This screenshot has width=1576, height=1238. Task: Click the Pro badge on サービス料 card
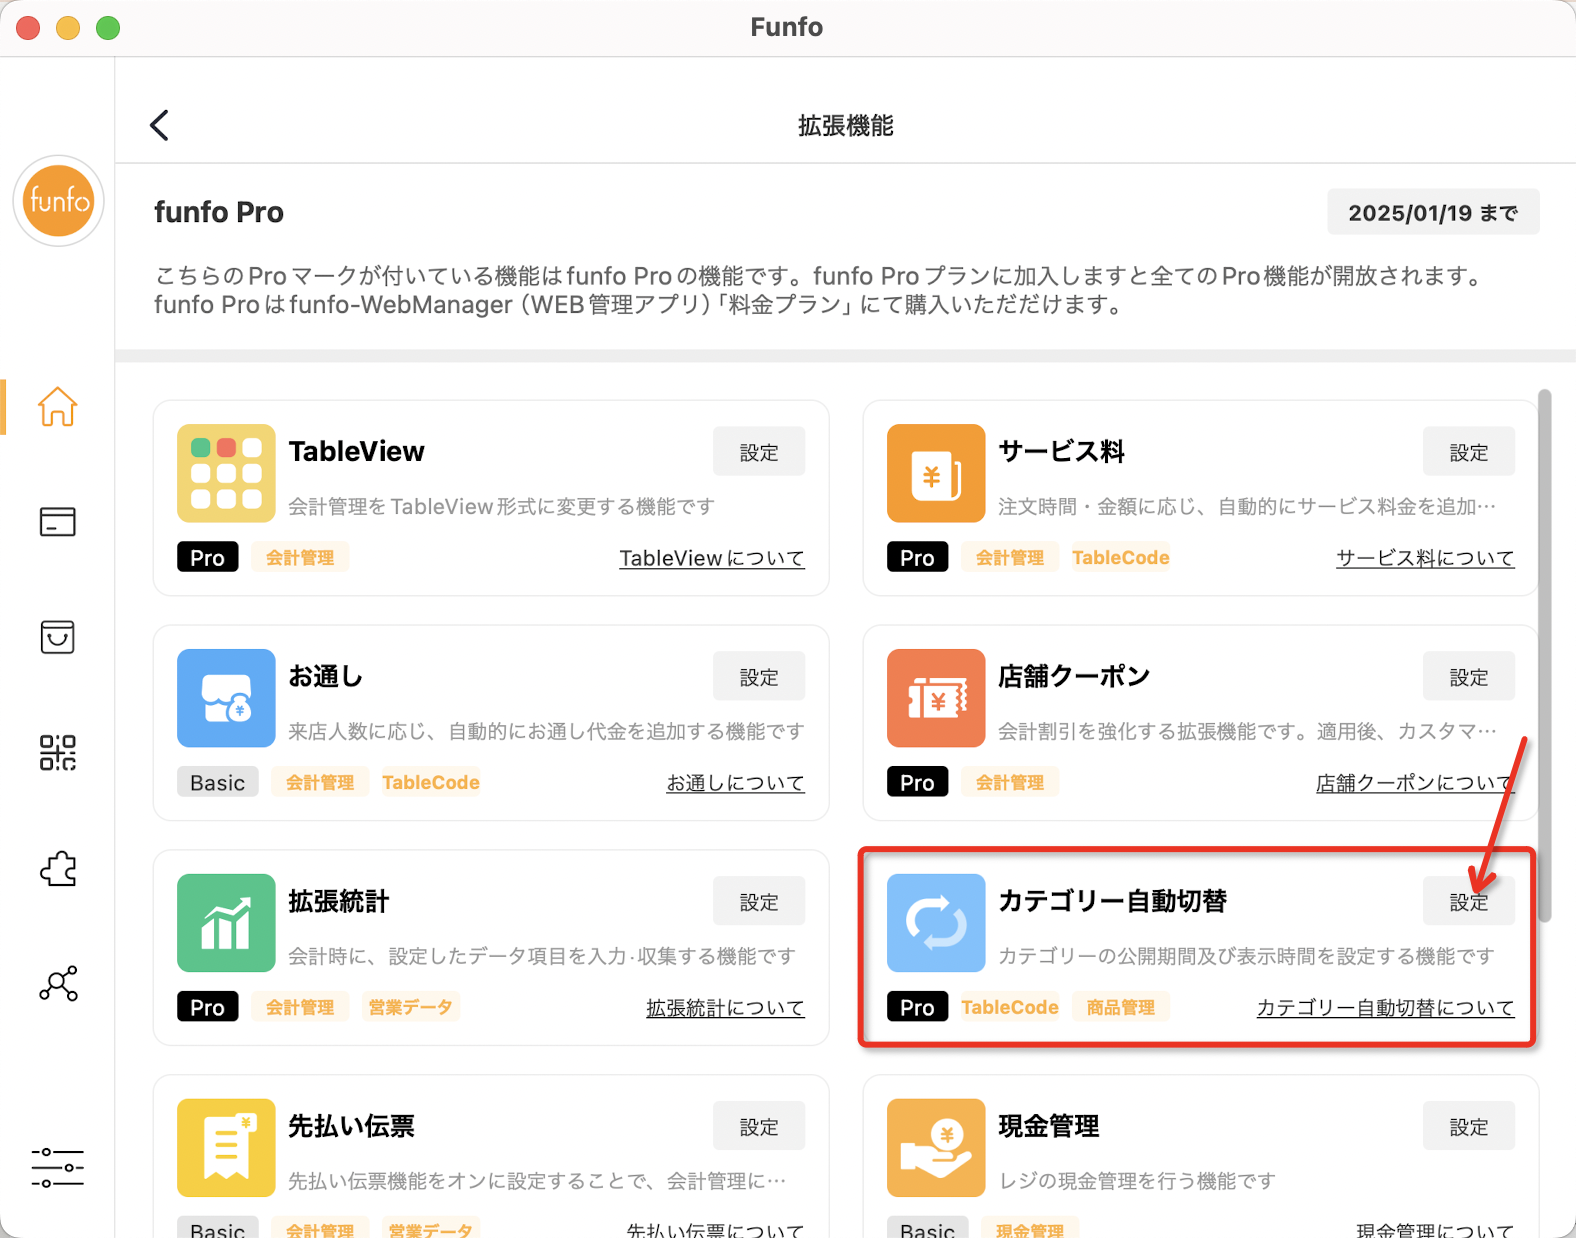918,557
